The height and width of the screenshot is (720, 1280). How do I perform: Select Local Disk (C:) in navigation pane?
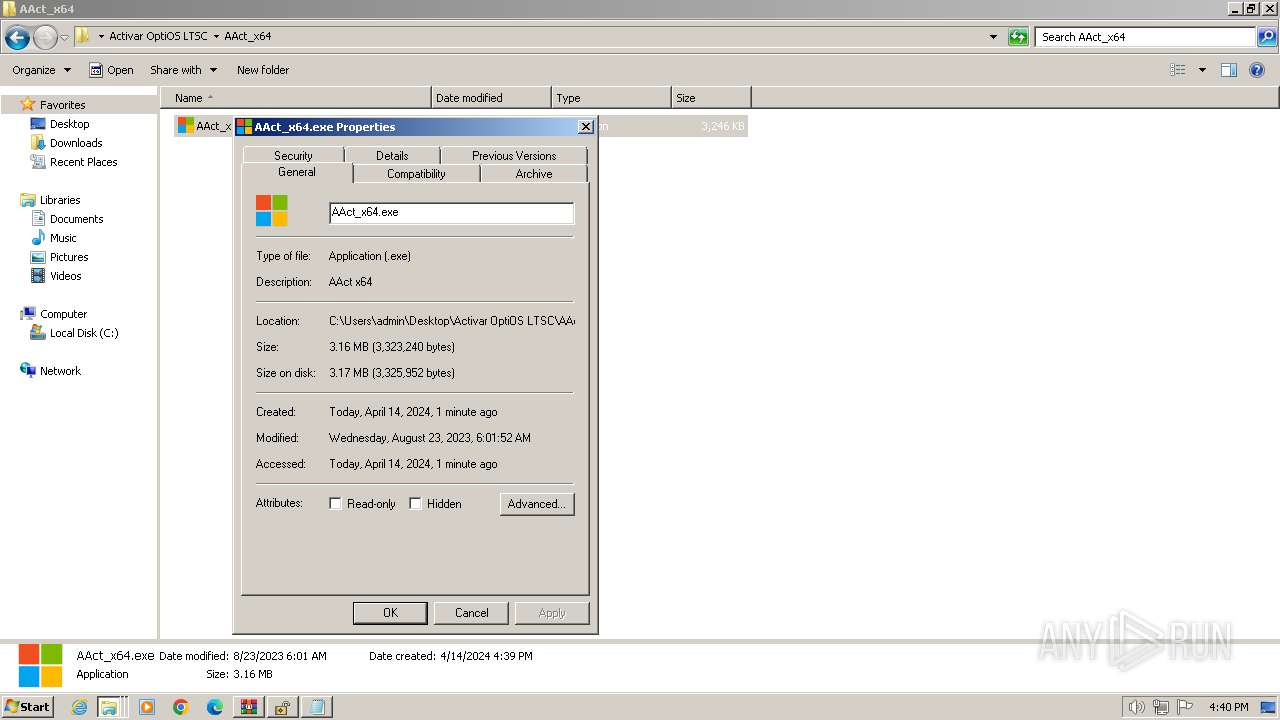point(84,333)
